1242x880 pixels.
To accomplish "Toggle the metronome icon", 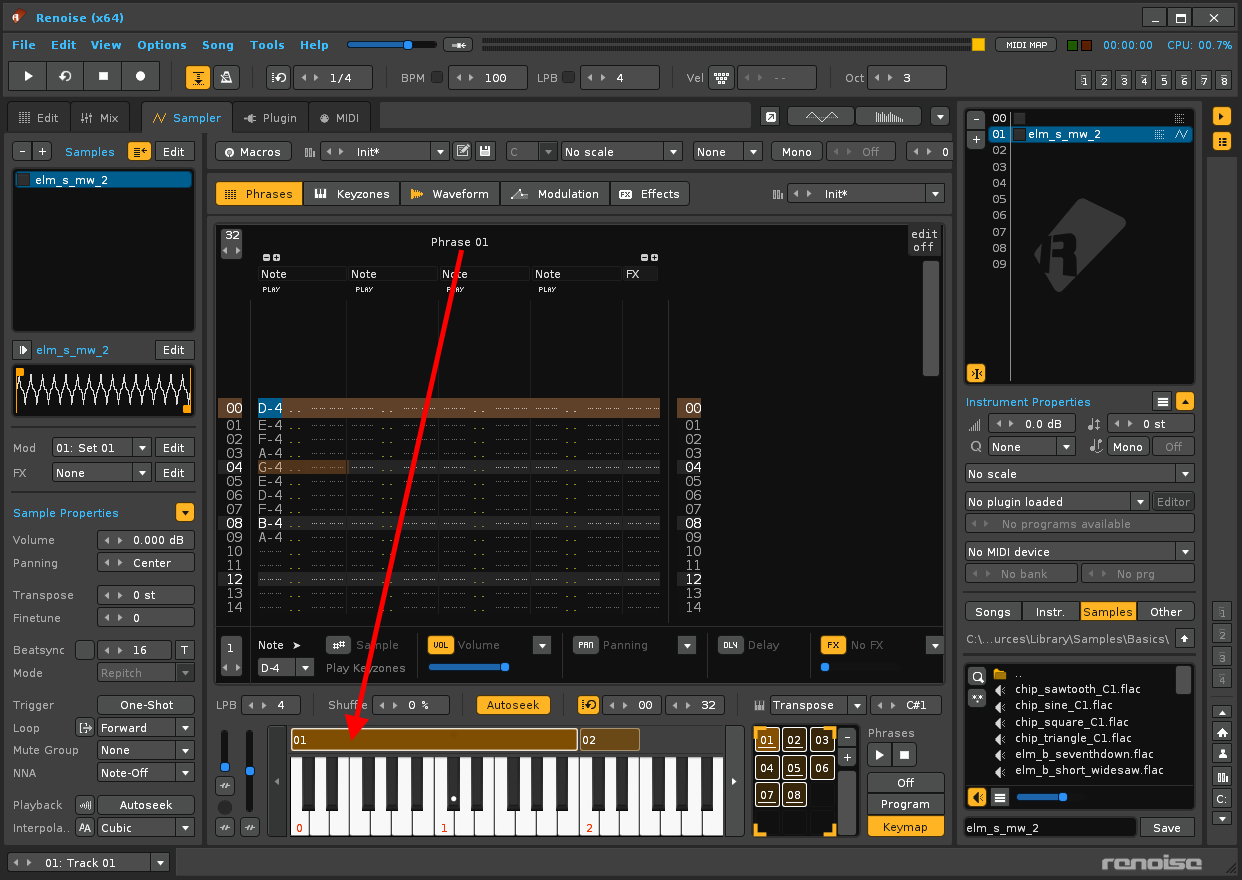I will pos(225,78).
